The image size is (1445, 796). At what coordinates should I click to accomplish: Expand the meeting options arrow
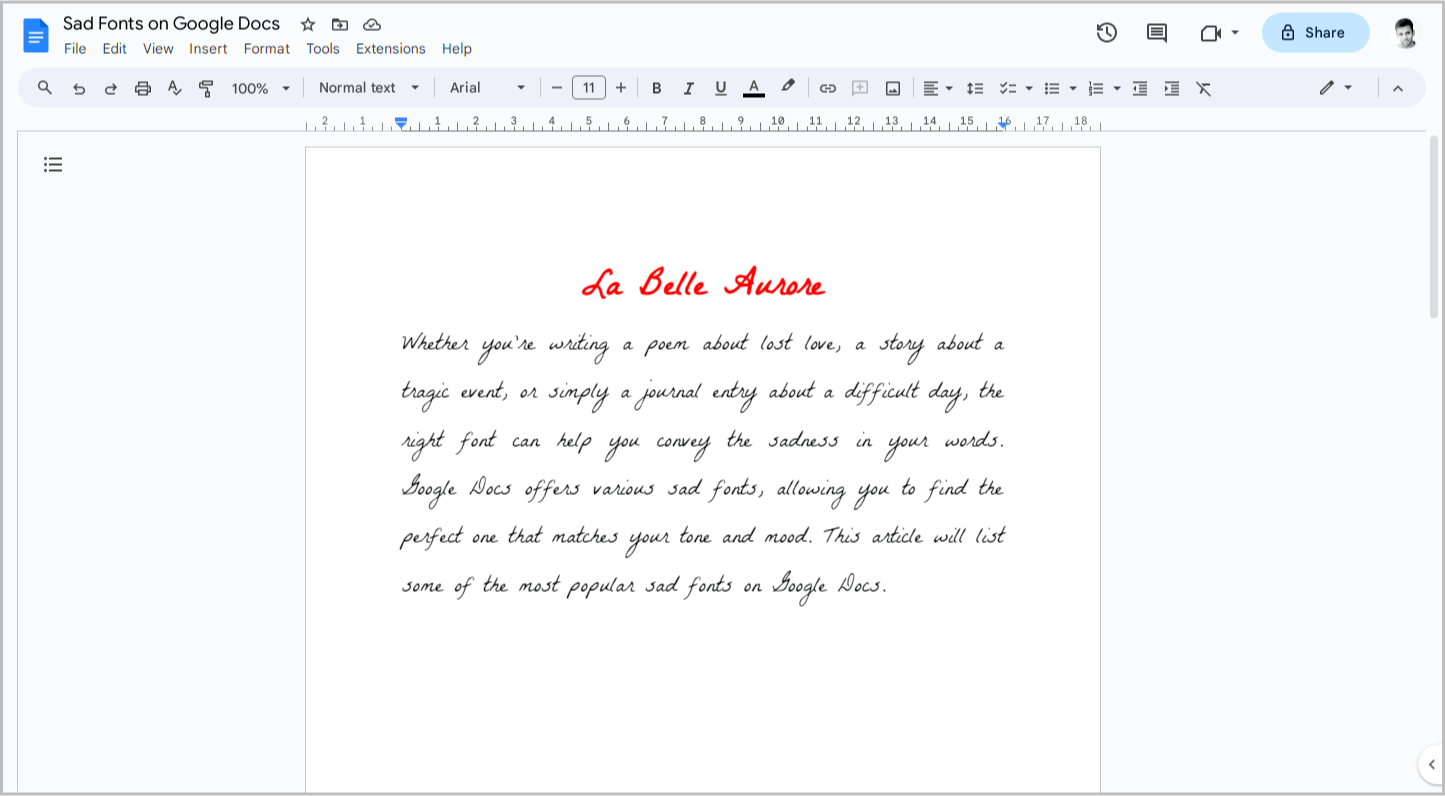1235,33
